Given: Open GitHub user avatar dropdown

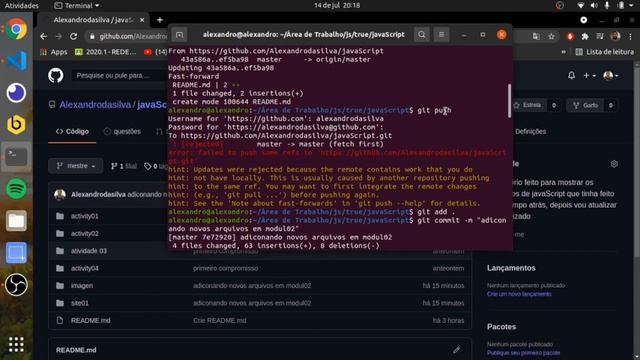Looking at the screenshot, I should pos(611,76).
